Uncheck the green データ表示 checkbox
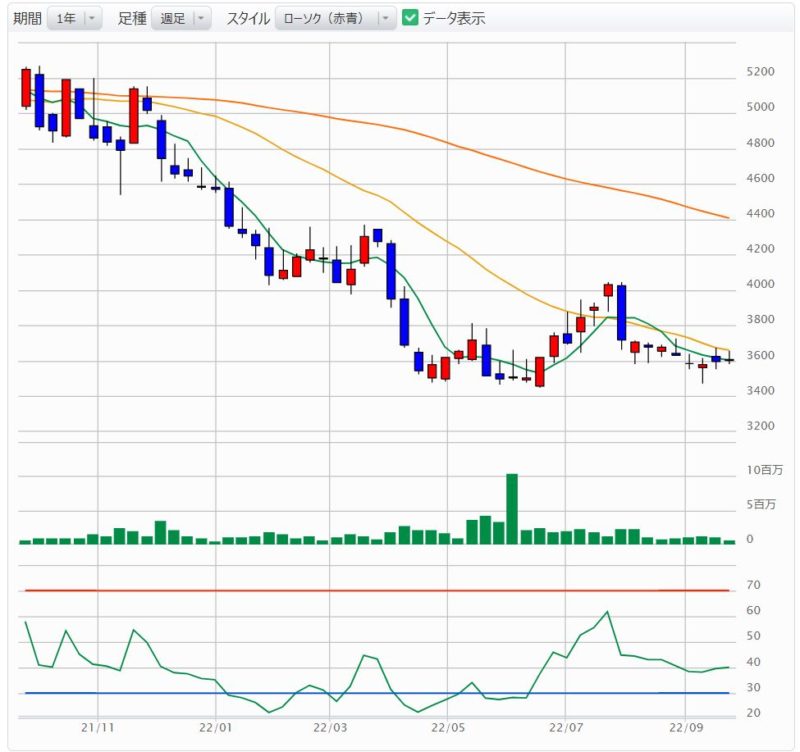Screen dimensions: 800x752 pyautogui.click(x=410, y=18)
